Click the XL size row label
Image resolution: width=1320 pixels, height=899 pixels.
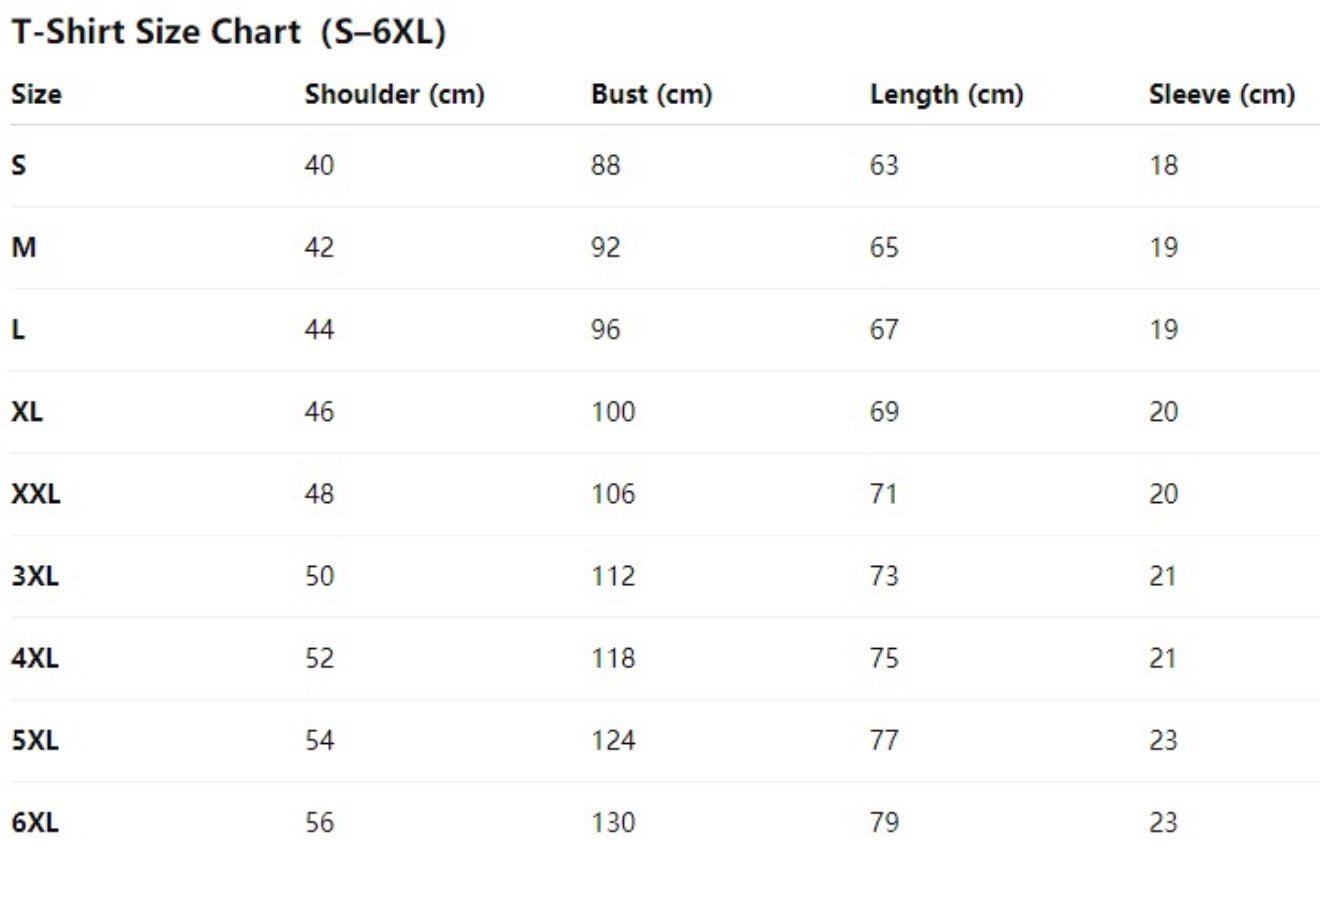[x=27, y=411]
